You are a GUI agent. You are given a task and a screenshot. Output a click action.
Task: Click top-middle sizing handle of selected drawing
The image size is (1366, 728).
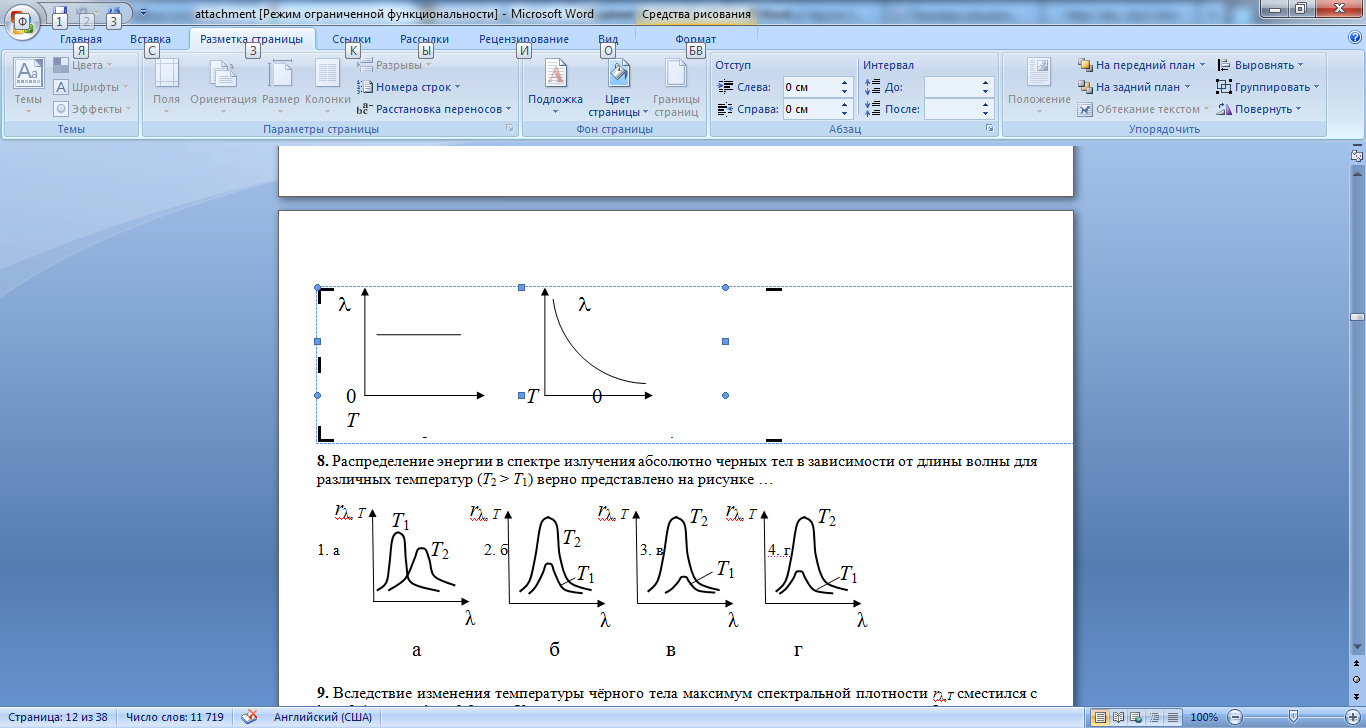coord(521,287)
